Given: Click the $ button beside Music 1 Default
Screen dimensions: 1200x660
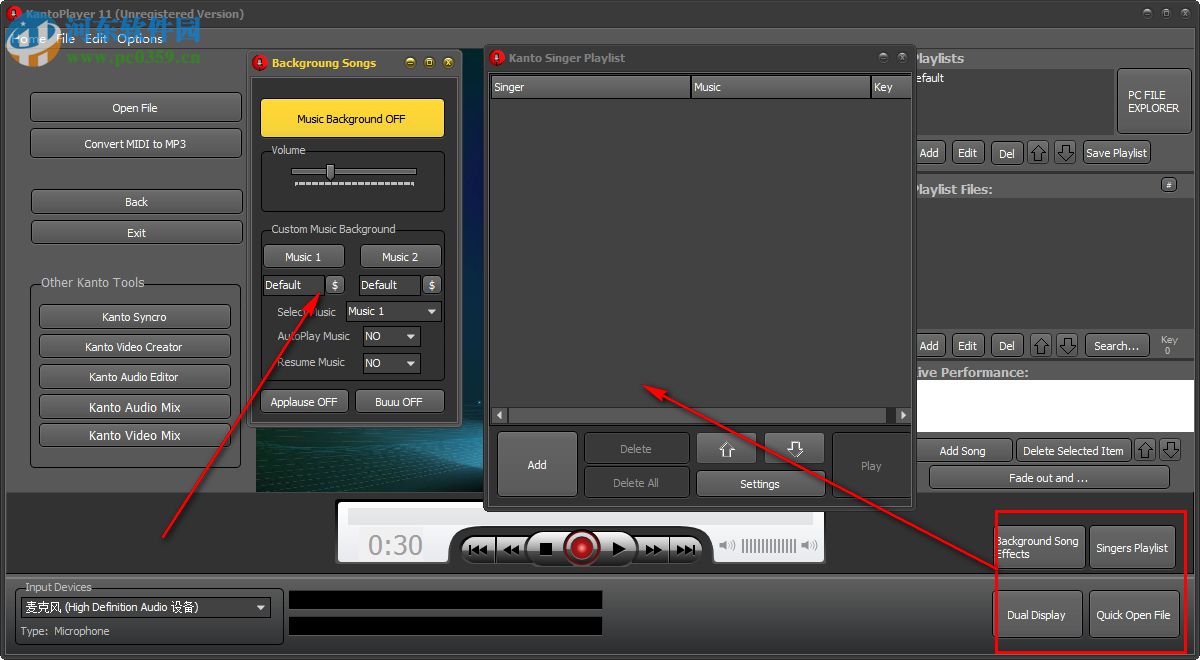Looking at the screenshot, I should click(335, 285).
